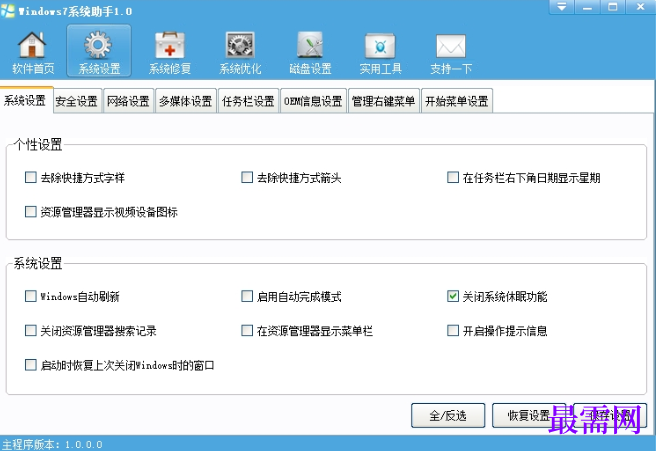Open 磁盘设置 disk icon
This screenshot has width=660, height=451.
310,45
